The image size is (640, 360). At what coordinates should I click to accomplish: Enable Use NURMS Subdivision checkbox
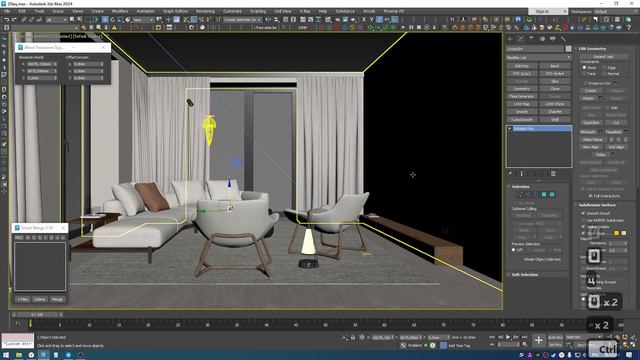coord(583,220)
